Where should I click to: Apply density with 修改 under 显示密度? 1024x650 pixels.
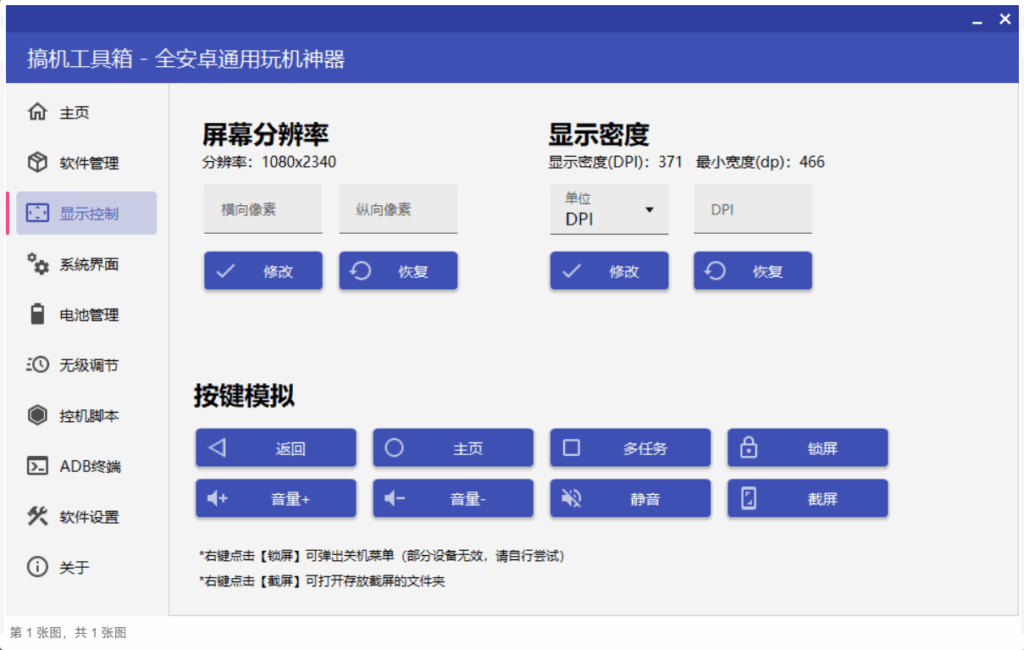click(609, 271)
